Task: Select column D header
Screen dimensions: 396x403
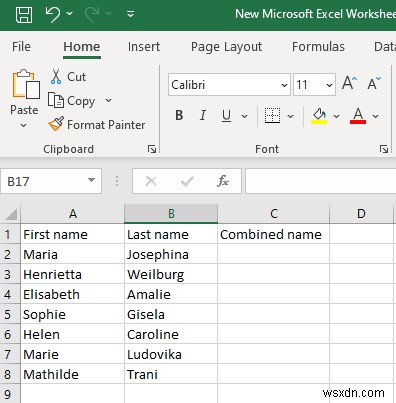Action: coord(361,214)
